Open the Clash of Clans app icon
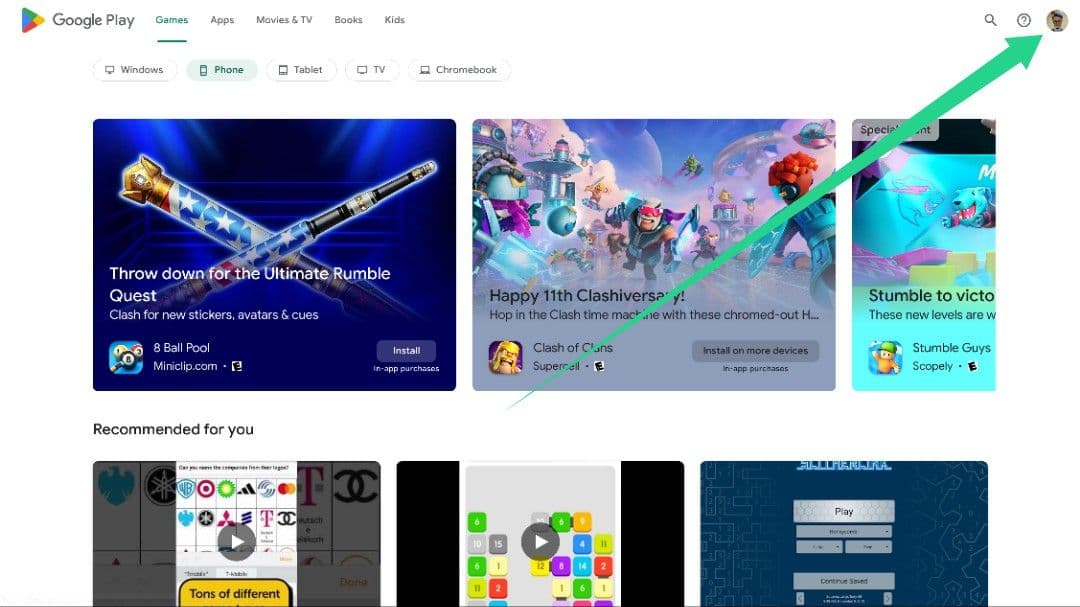The height and width of the screenshot is (607, 1080). (x=505, y=357)
